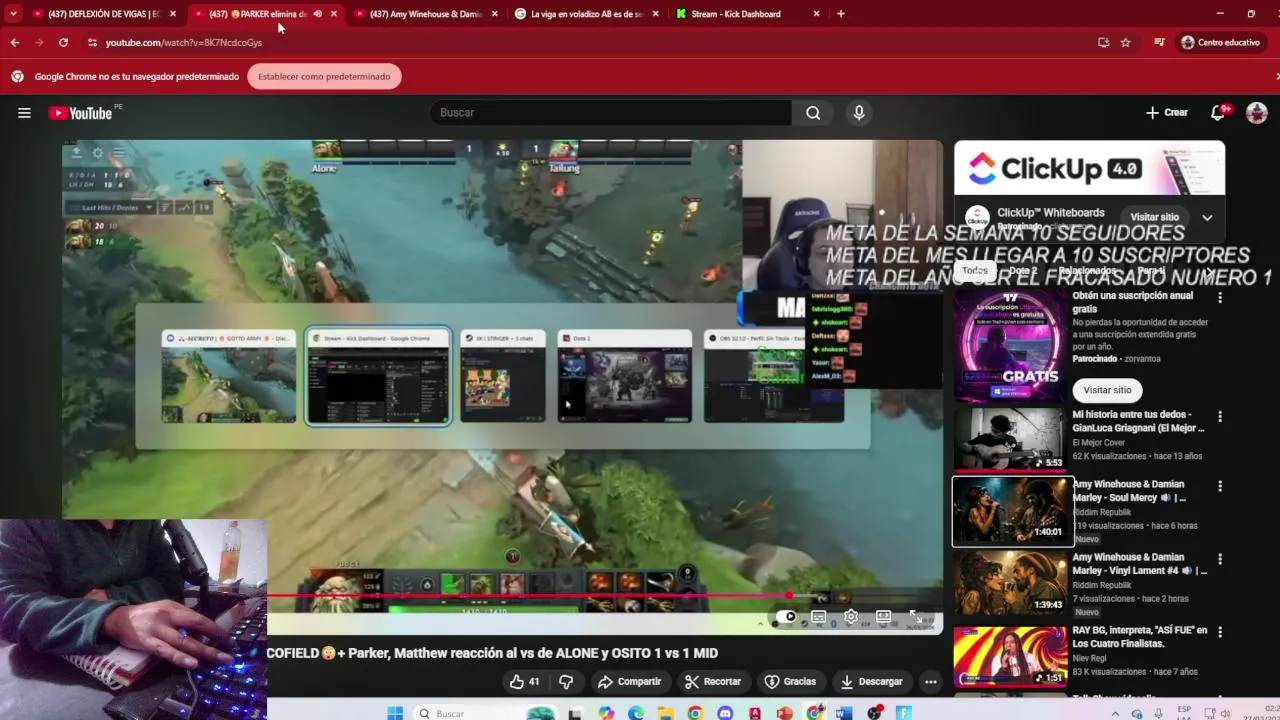Start voice search with the microphone

click(x=858, y=113)
